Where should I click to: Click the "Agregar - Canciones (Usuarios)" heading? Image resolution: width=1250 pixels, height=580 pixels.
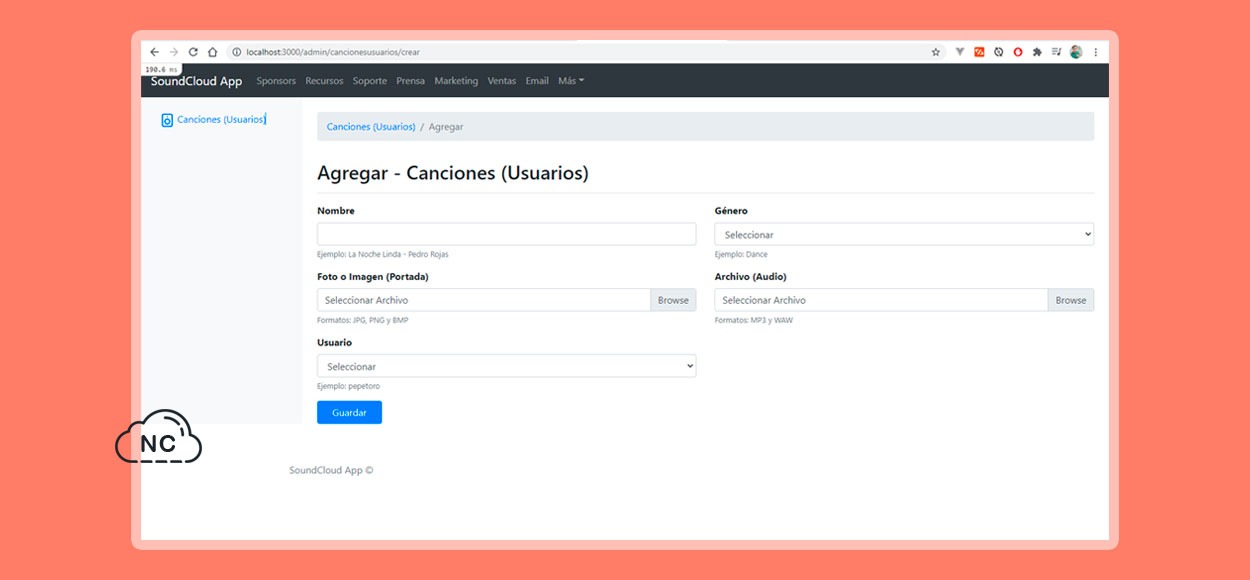tap(453, 173)
